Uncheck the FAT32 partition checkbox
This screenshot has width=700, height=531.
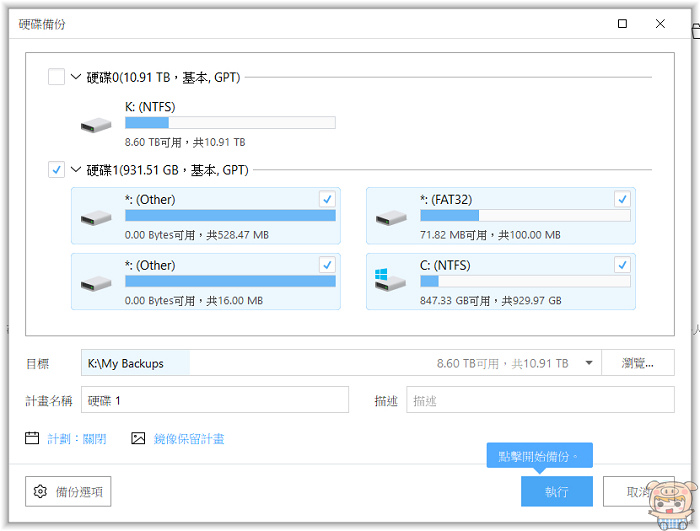(622, 200)
